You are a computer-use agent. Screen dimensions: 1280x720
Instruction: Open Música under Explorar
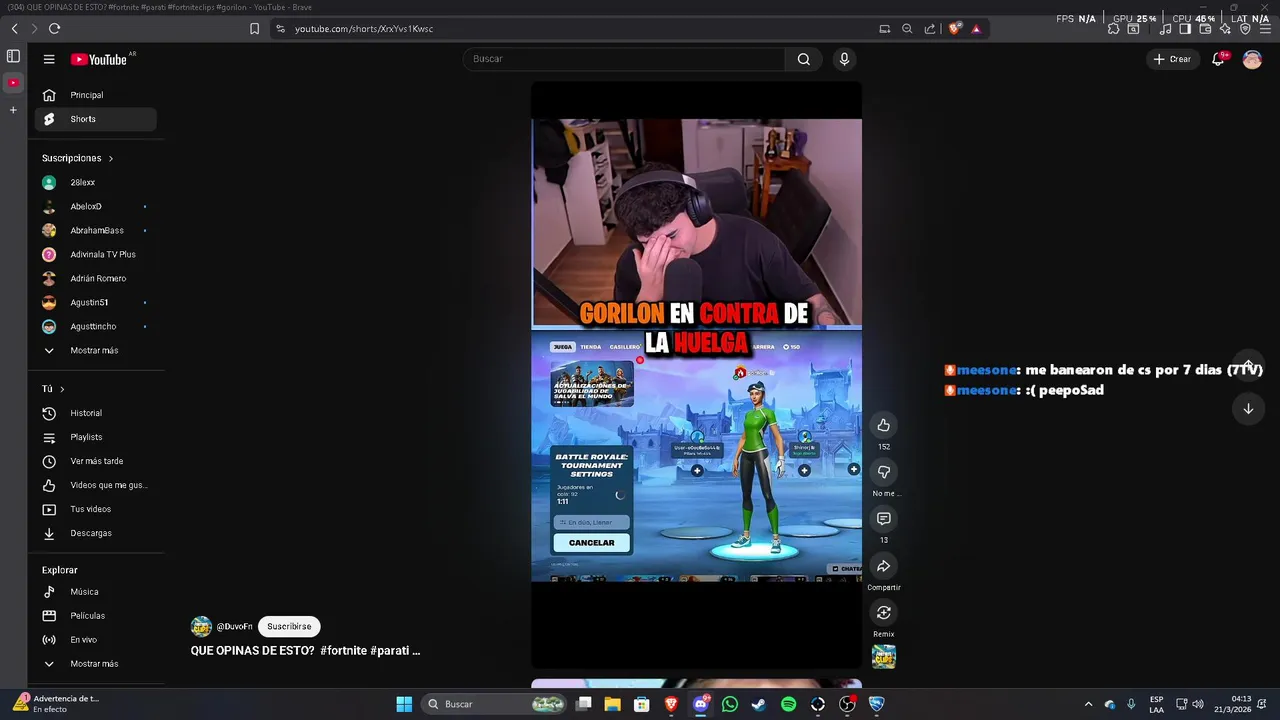click(96, 592)
